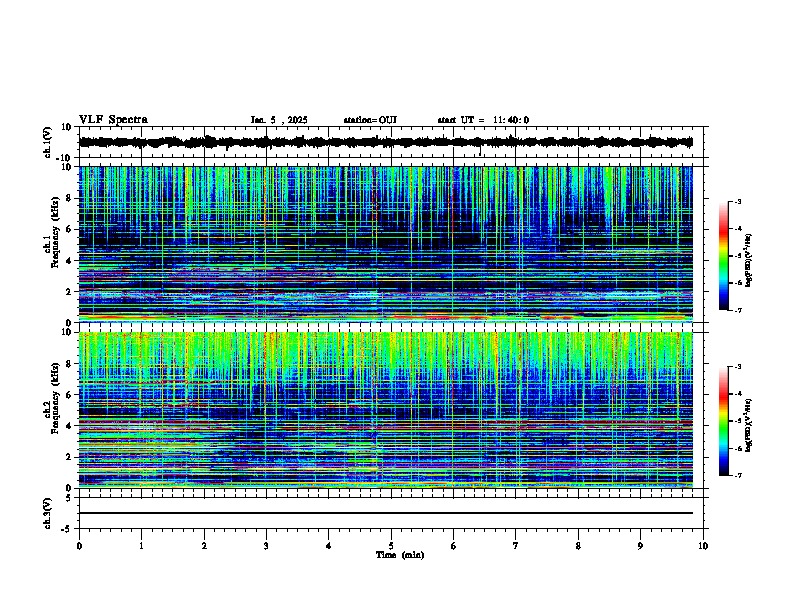Click time-axis tick label "1"
This screenshot has width=792, height=612.
click(x=141, y=546)
